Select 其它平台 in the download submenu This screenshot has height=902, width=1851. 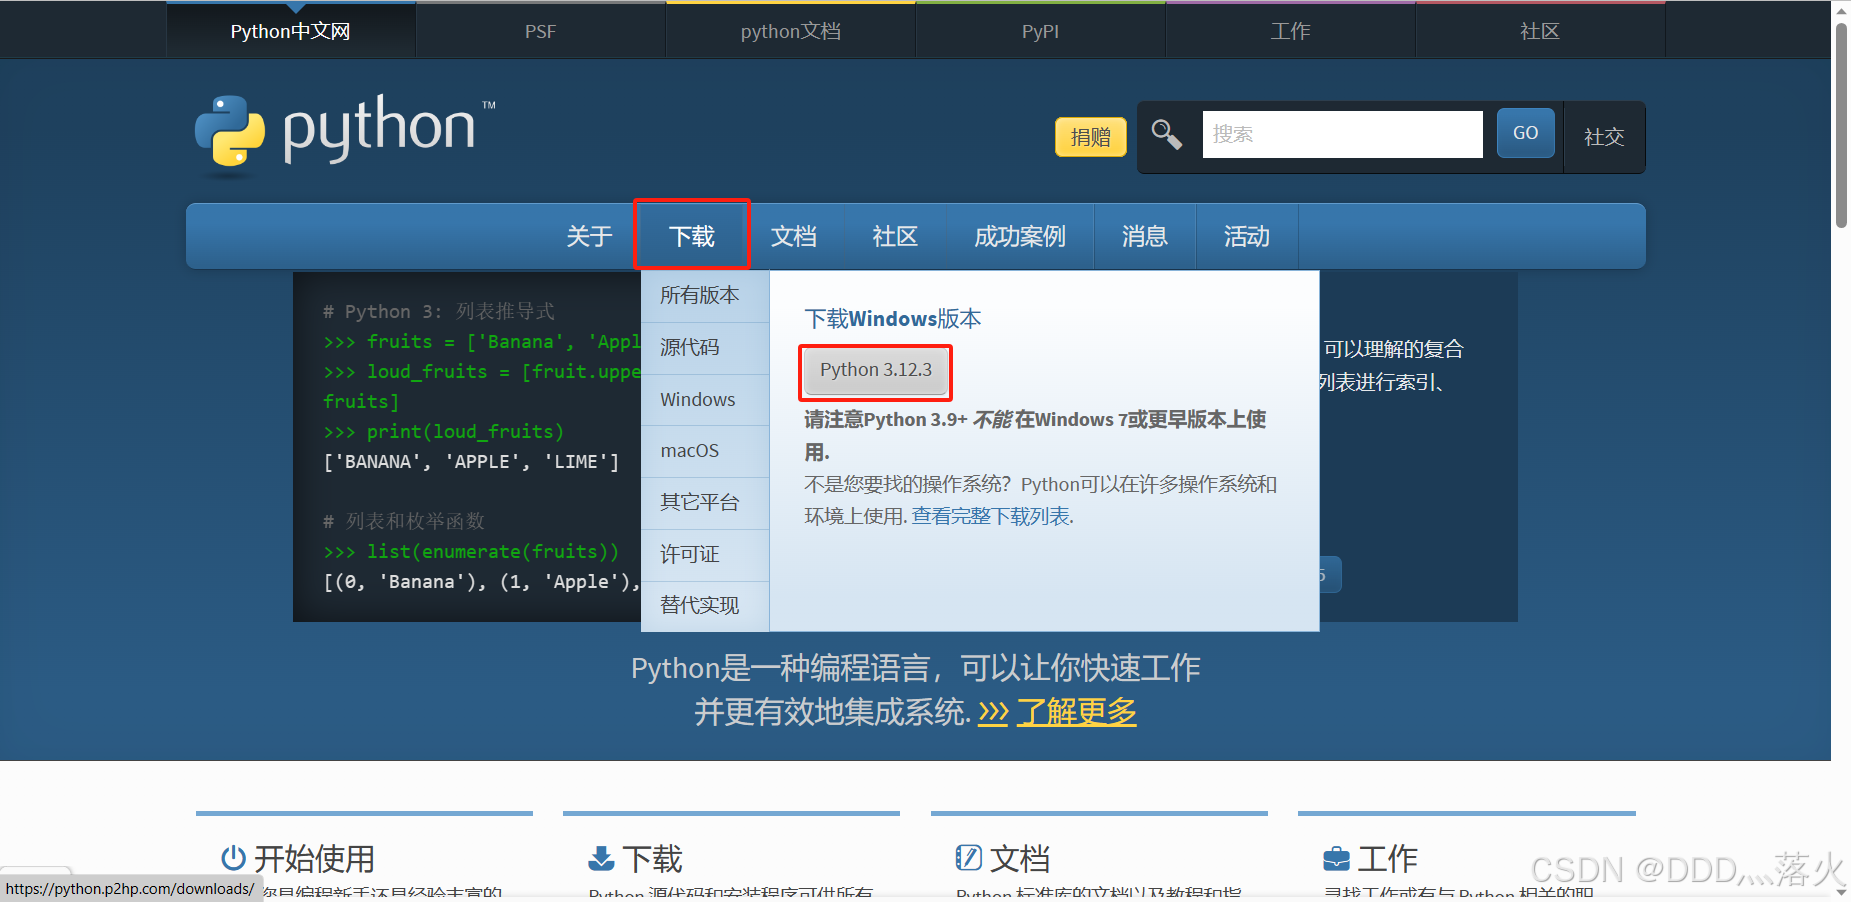[705, 502]
